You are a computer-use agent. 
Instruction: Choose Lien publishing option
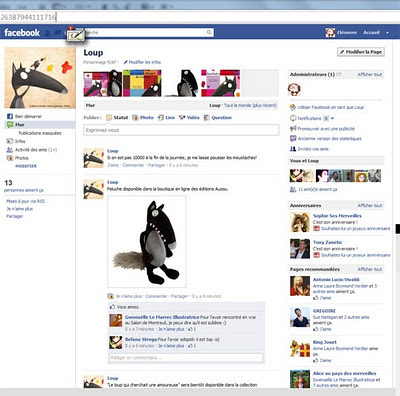tap(166, 118)
